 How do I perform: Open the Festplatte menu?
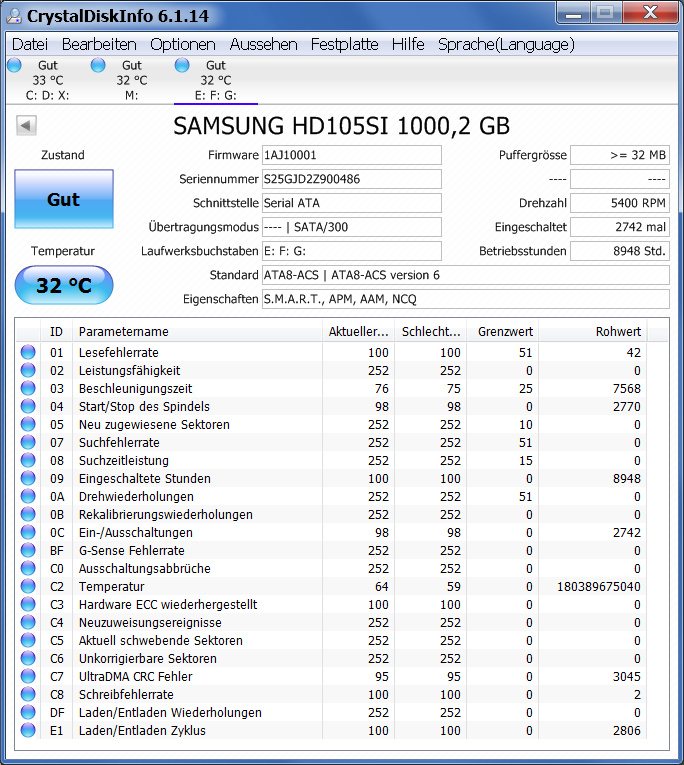click(344, 44)
